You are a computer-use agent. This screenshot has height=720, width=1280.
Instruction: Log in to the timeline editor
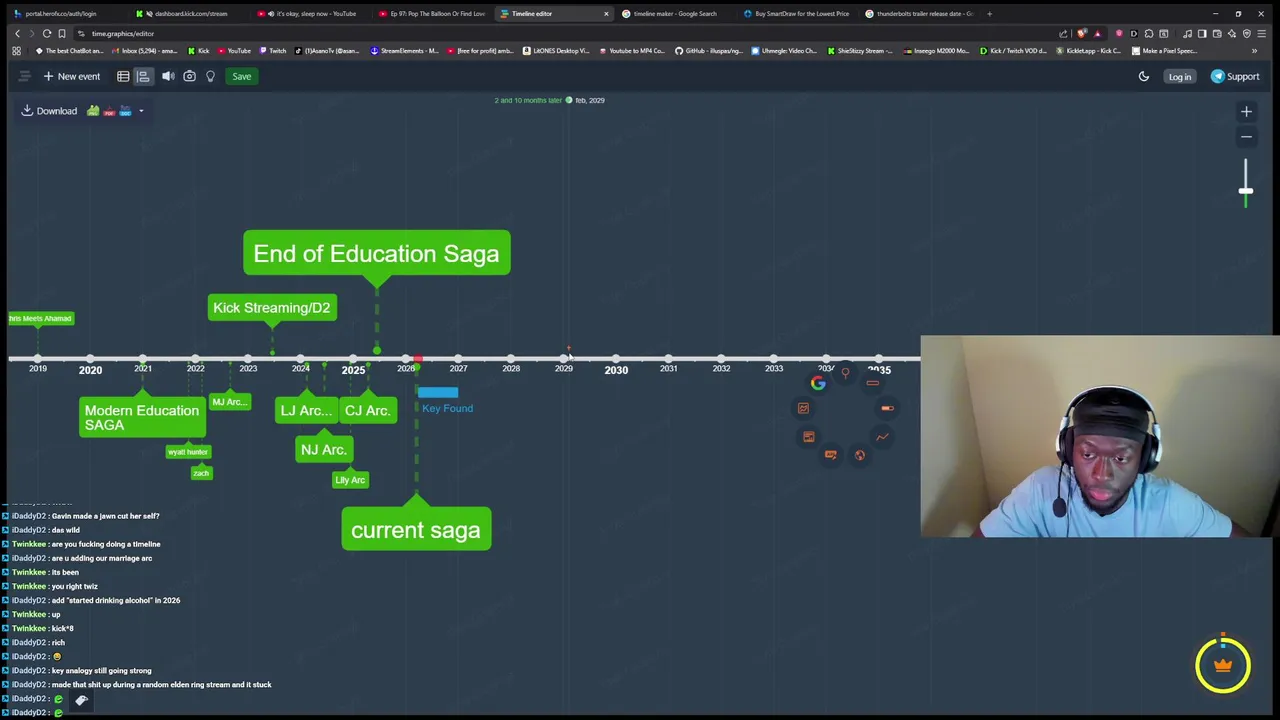[1180, 76]
